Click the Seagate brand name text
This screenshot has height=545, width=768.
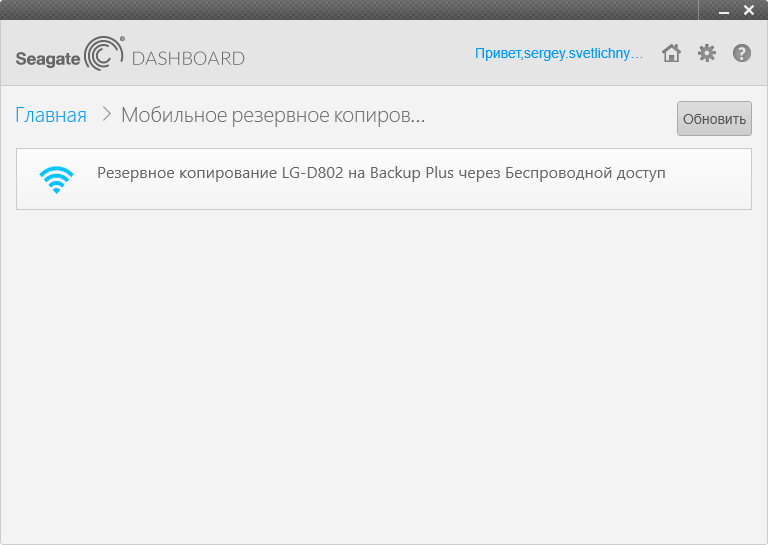click(x=48, y=59)
